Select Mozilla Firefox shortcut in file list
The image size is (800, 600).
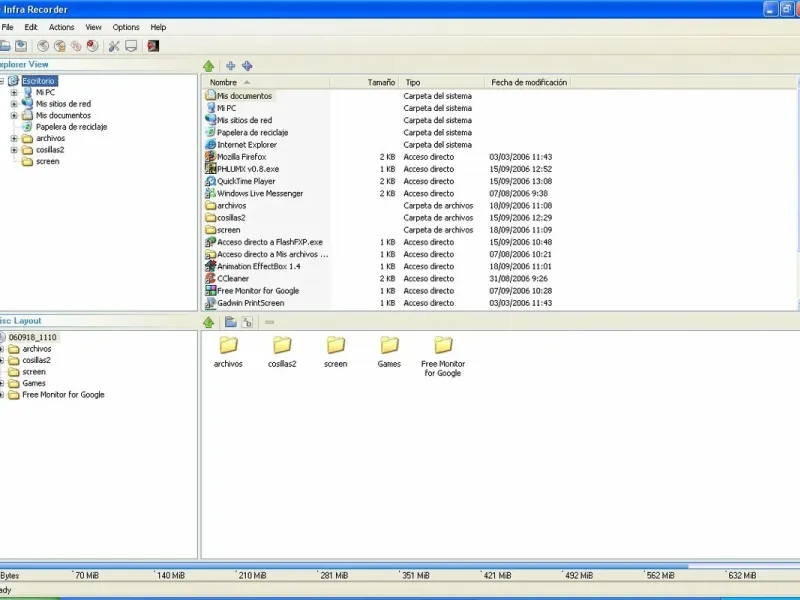tap(241, 157)
